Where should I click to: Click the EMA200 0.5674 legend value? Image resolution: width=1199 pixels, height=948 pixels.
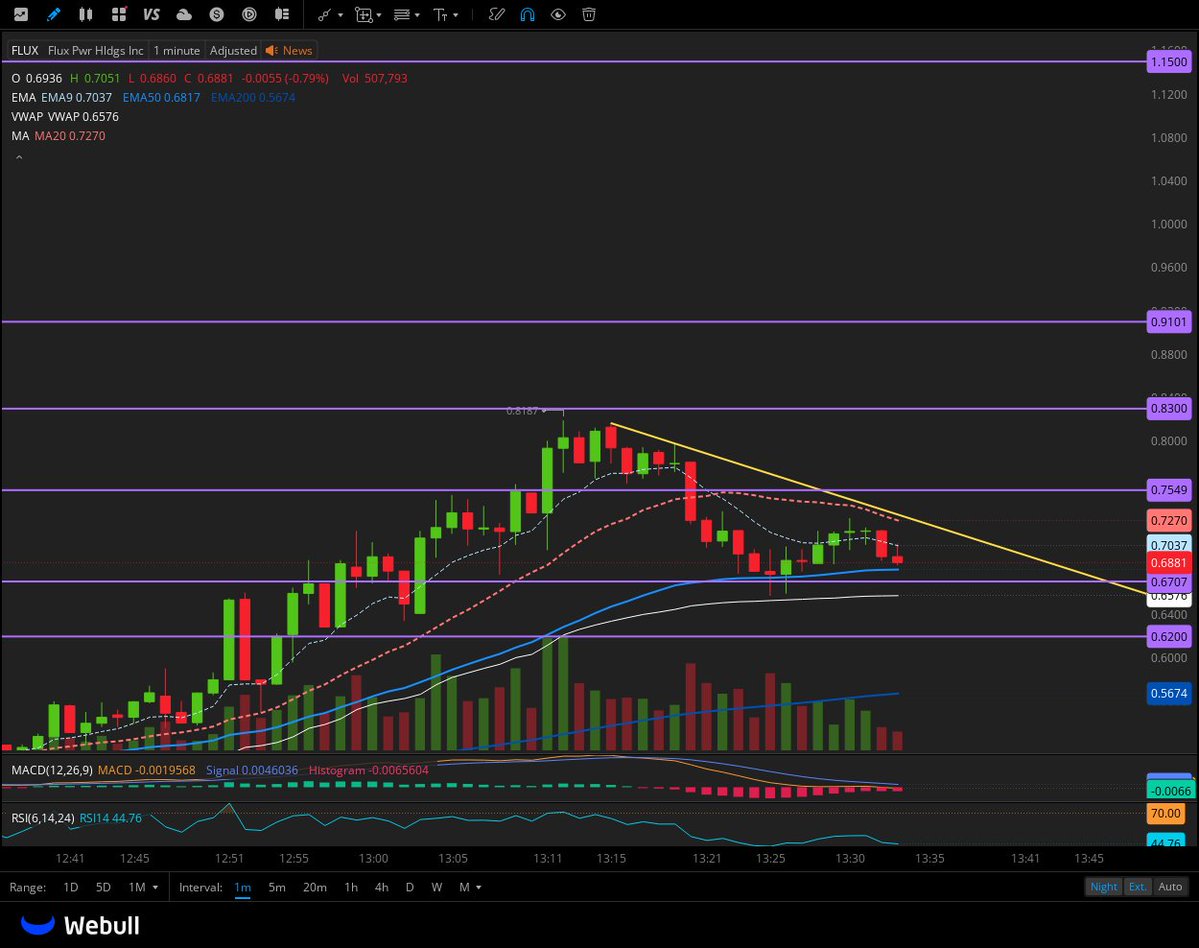253,97
